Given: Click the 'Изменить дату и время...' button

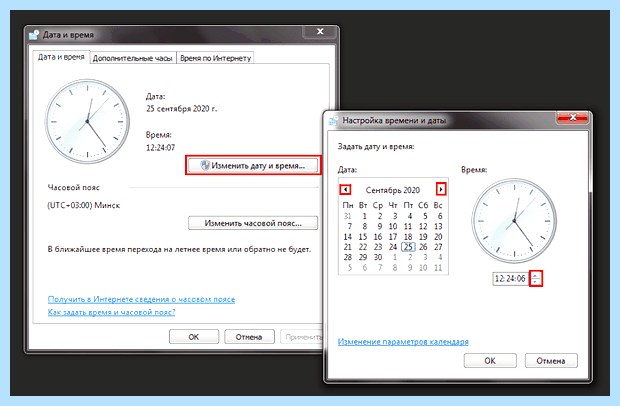Looking at the screenshot, I should point(253,165).
